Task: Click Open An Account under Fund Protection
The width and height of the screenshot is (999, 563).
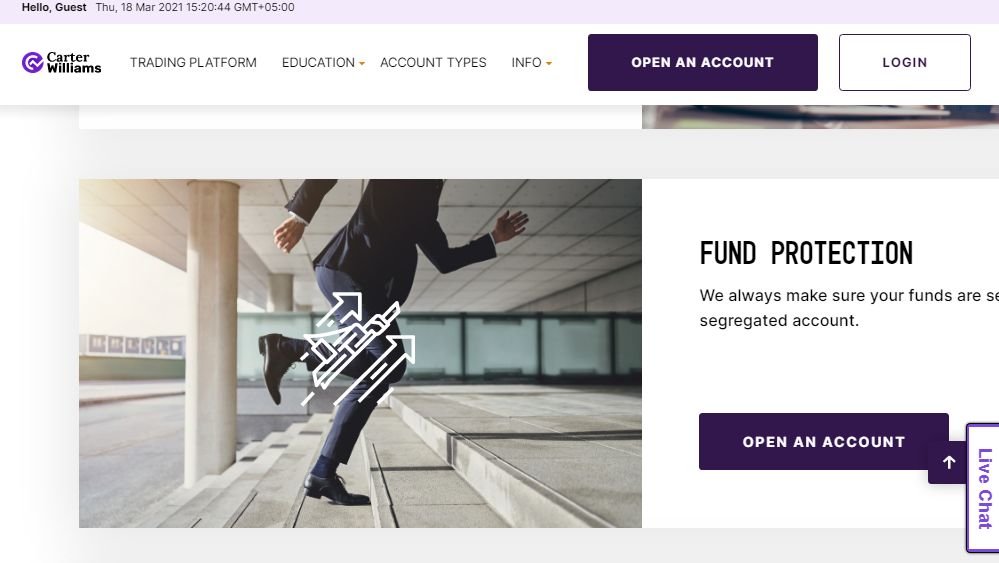Action: tap(823, 441)
